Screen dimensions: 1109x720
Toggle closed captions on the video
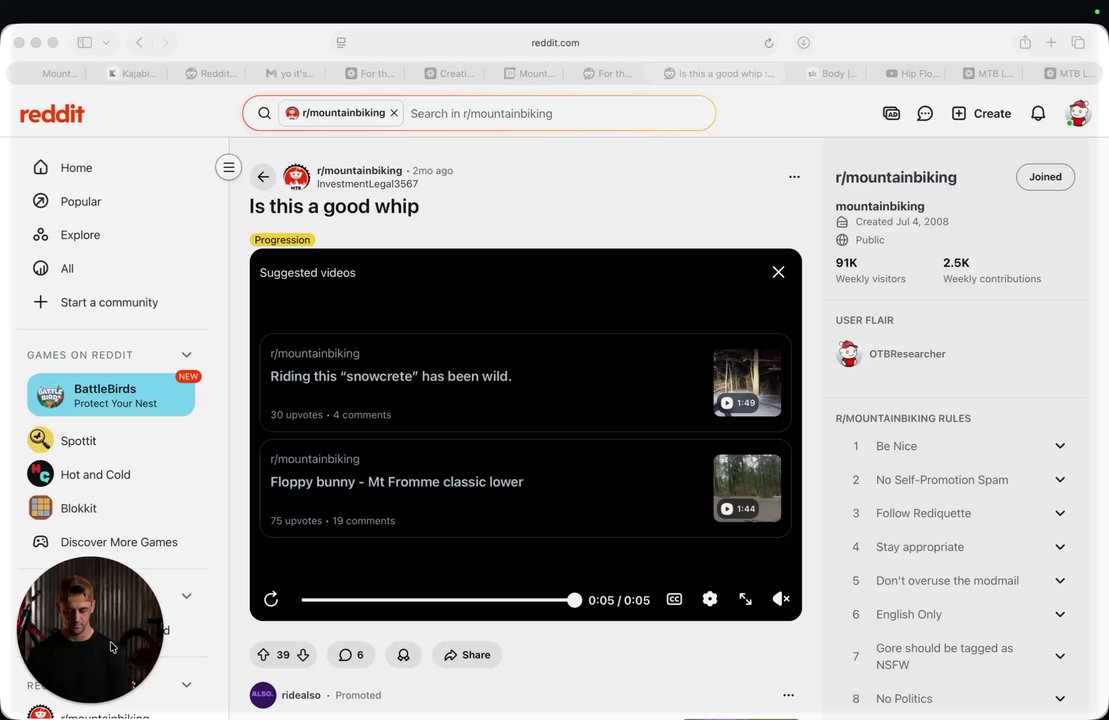[x=674, y=599]
